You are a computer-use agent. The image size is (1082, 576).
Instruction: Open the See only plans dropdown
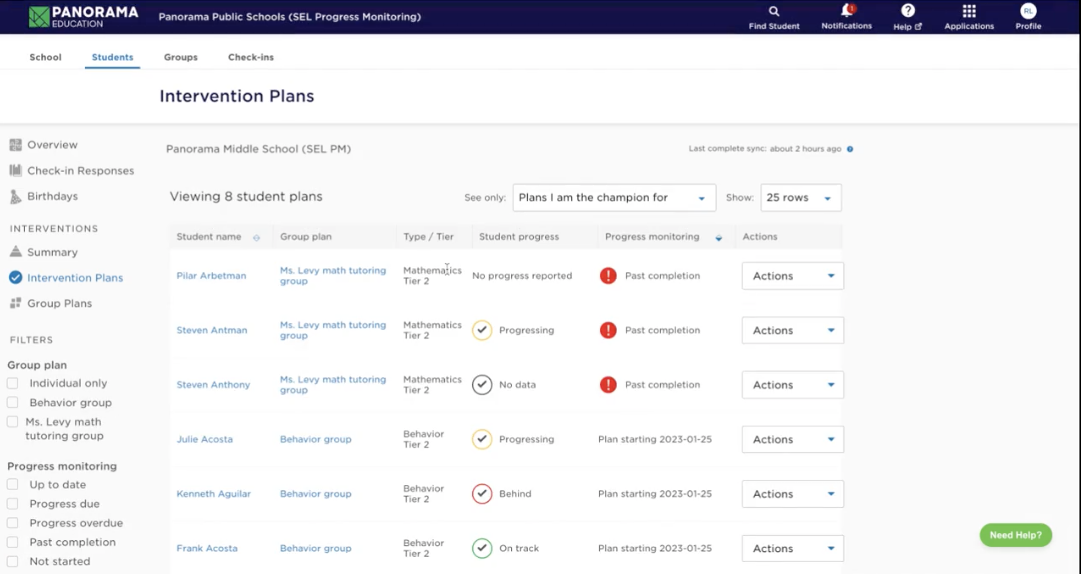point(614,198)
